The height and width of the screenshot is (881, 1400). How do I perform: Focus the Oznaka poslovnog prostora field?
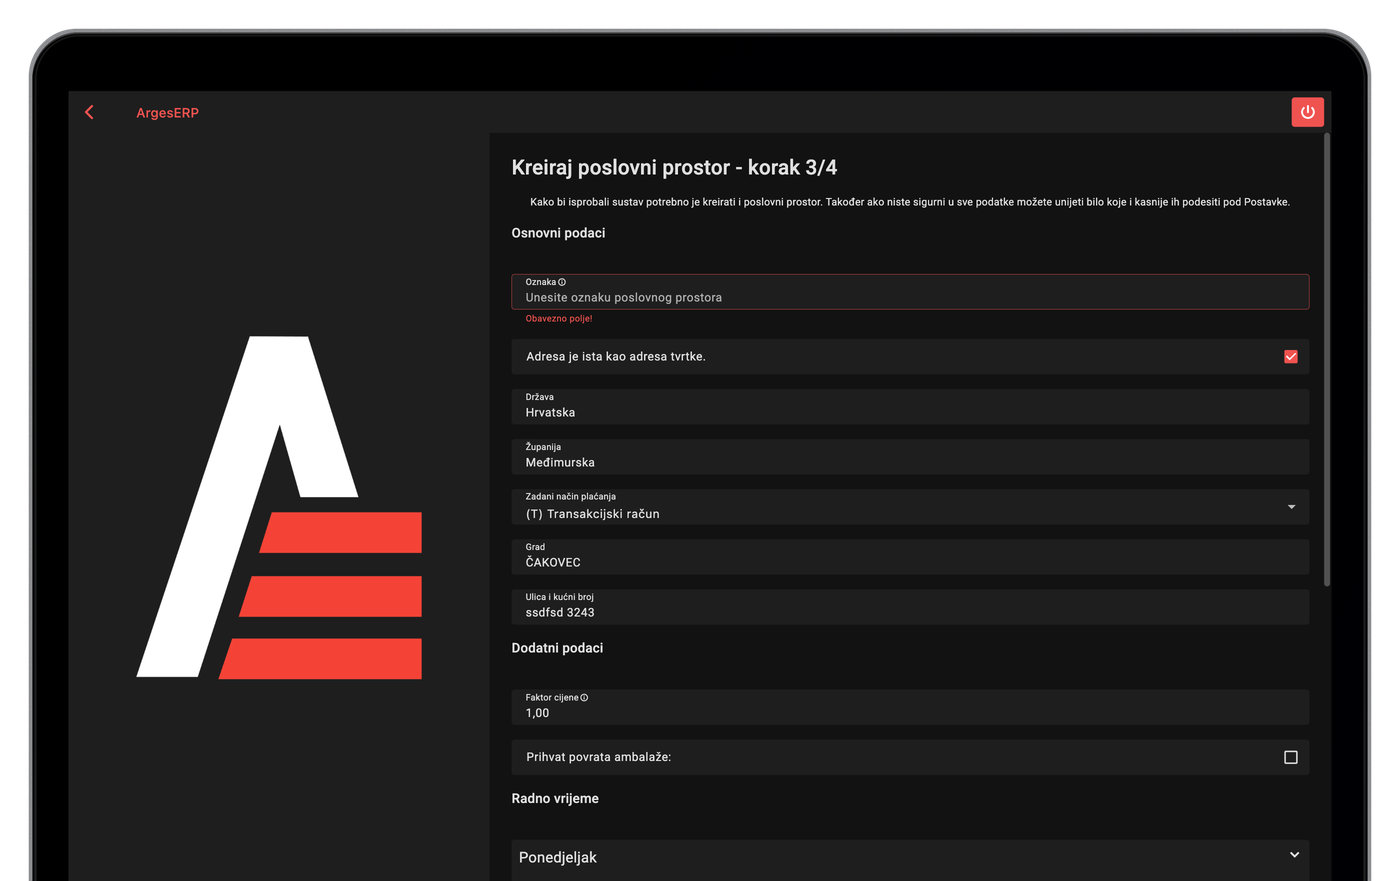(910, 292)
